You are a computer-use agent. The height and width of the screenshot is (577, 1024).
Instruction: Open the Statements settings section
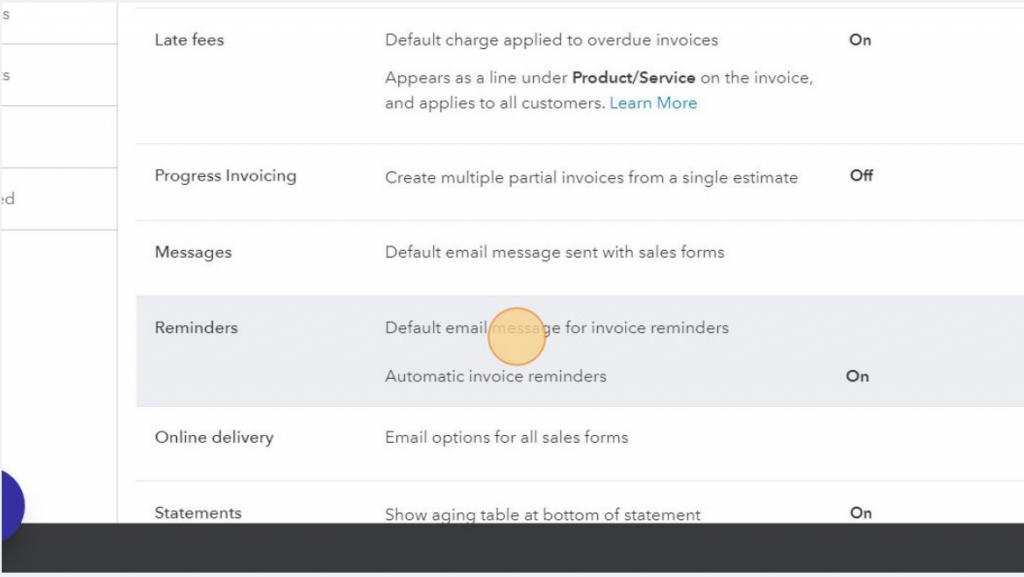[198, 512]
